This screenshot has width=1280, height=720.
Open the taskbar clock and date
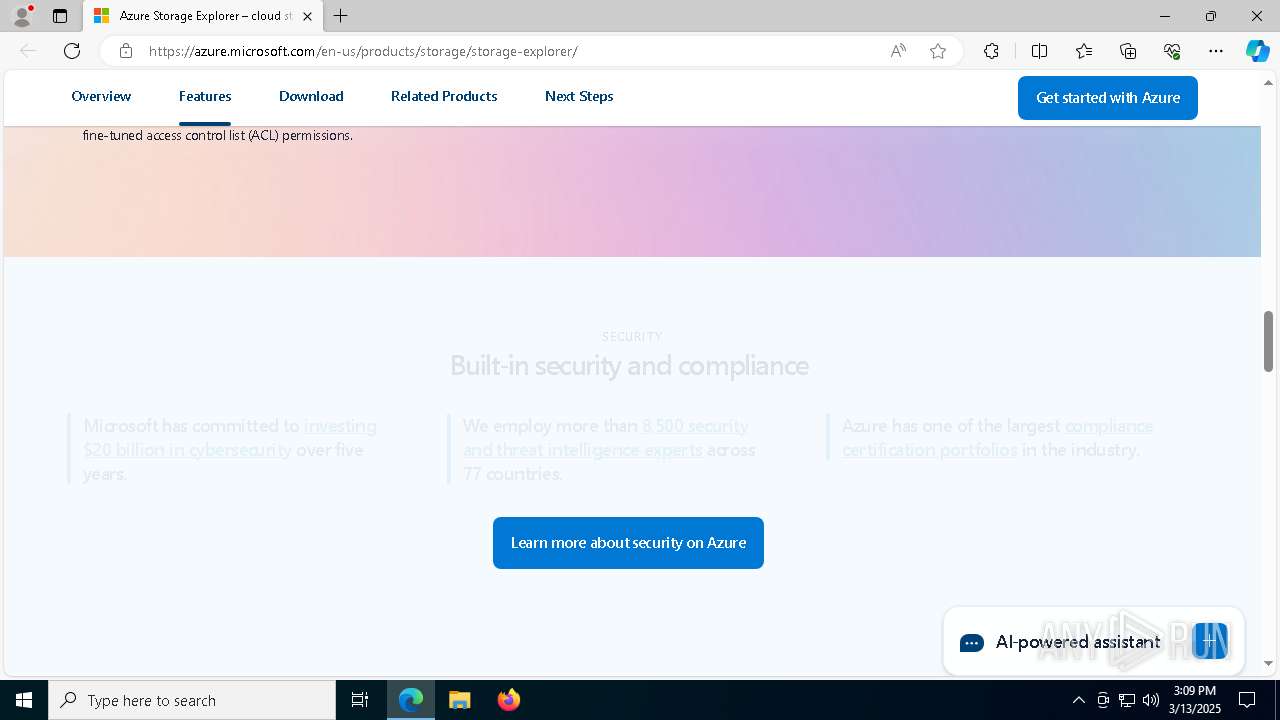[1195, 700]
